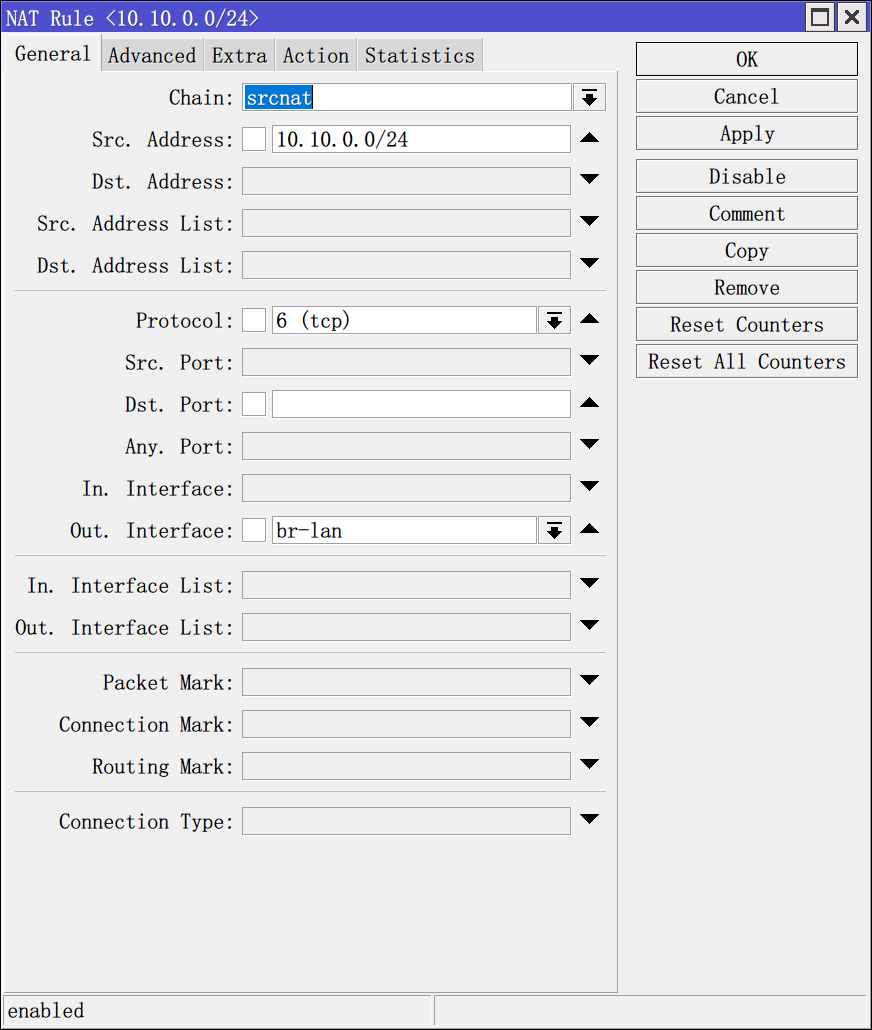Open the Chain dropdown list
This screenshot has width=872, height=1030.
(x=589, y=97)
